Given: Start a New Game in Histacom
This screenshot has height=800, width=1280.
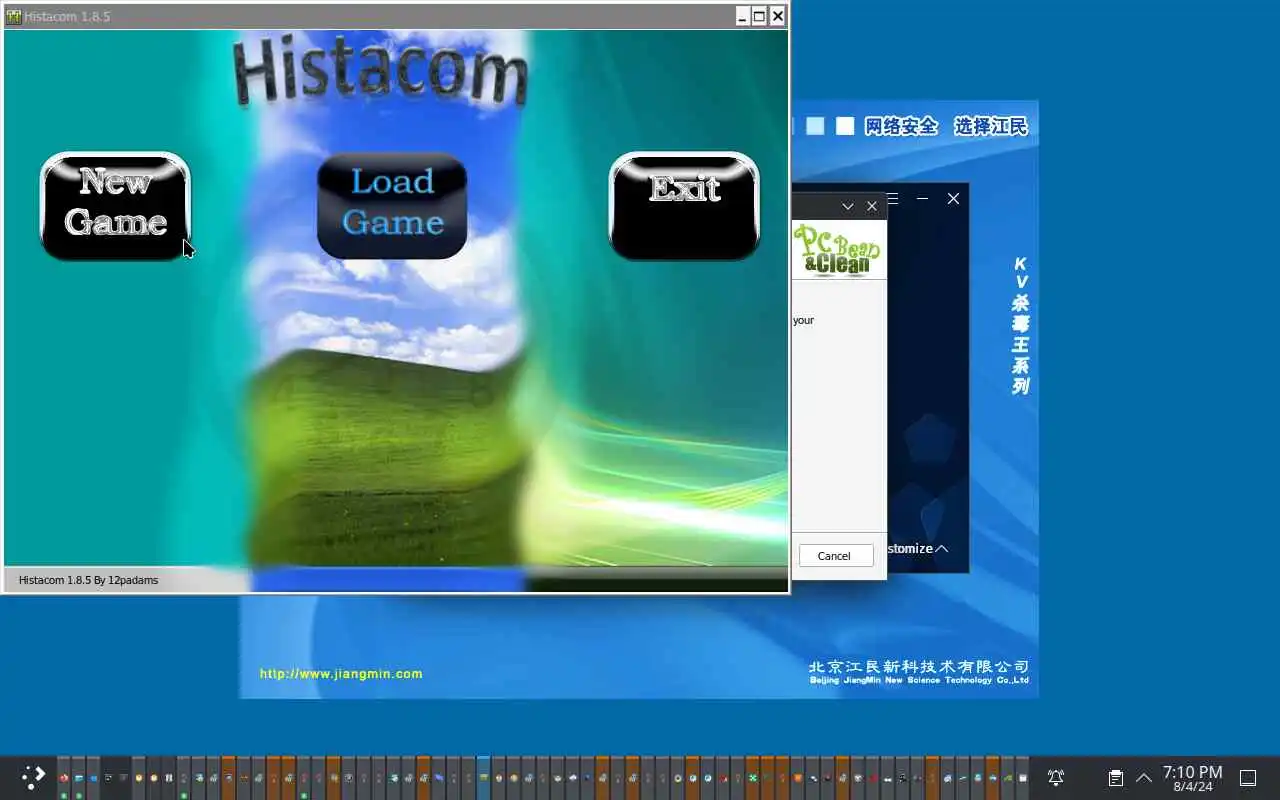Looking at the screenshot, I should point(115,206).
